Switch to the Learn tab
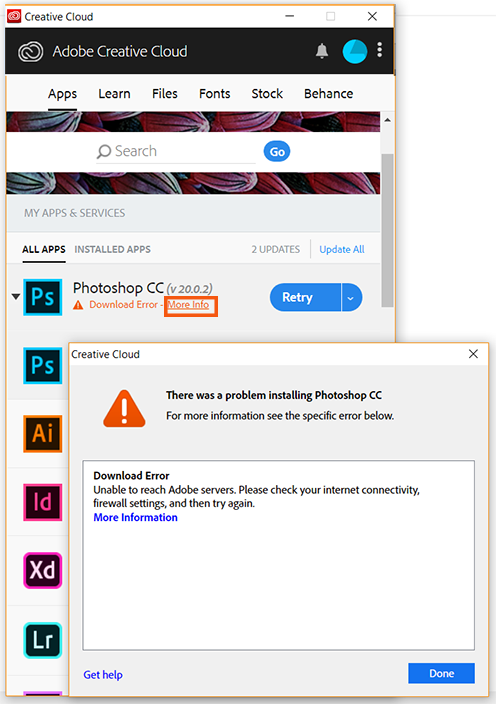This screenshot has height=704, width=496. [114, 93]
